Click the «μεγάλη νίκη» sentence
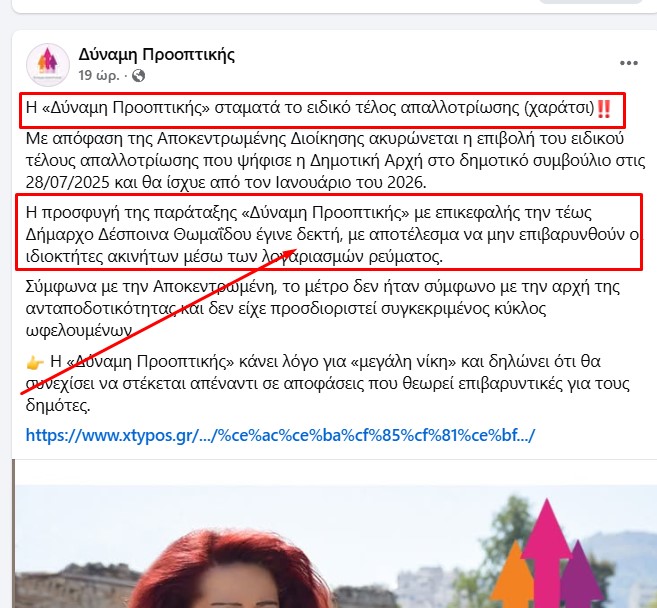 coord(328,383)
